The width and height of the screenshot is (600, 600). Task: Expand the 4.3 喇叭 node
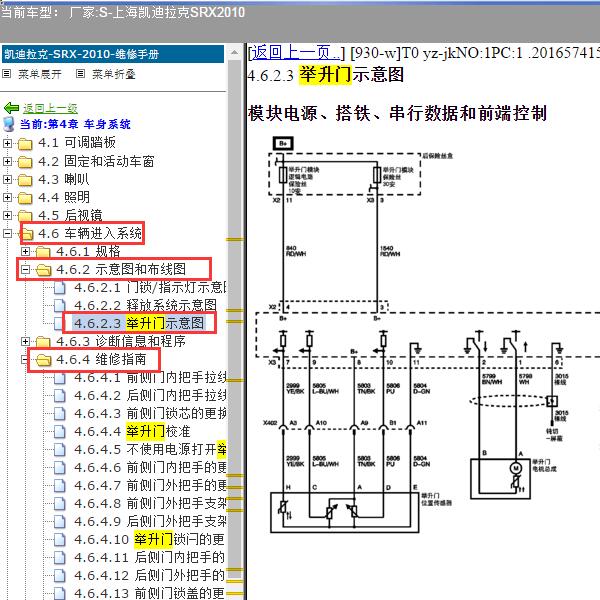pos(7,179)
